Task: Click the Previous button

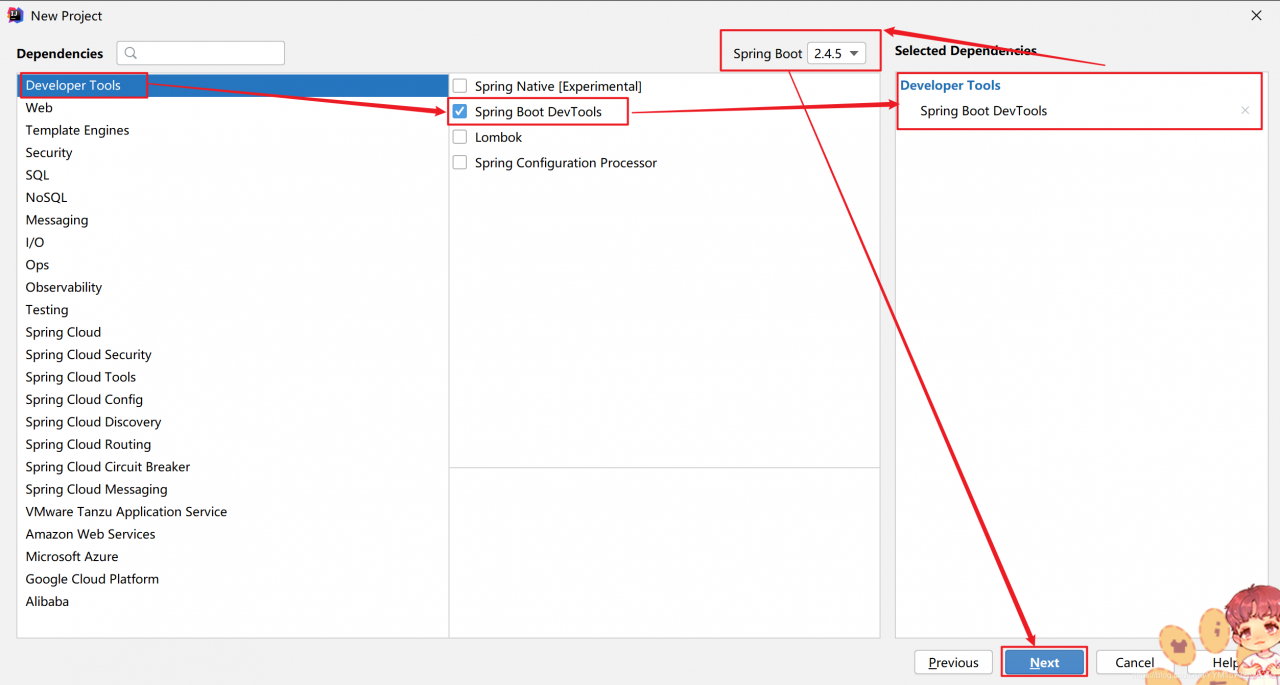Action: [x=953, y=662]
